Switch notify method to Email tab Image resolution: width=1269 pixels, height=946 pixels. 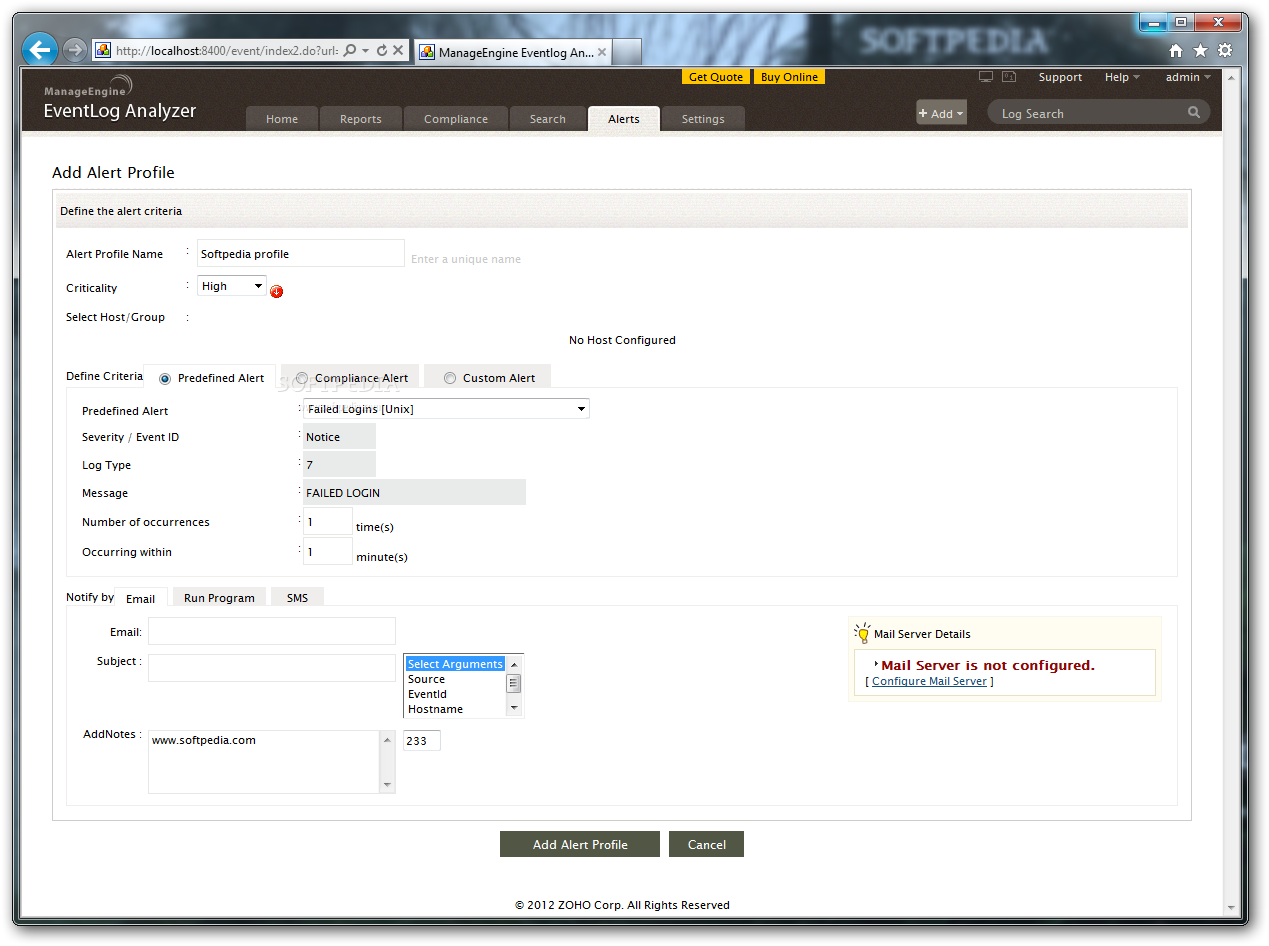pos(141,598)
